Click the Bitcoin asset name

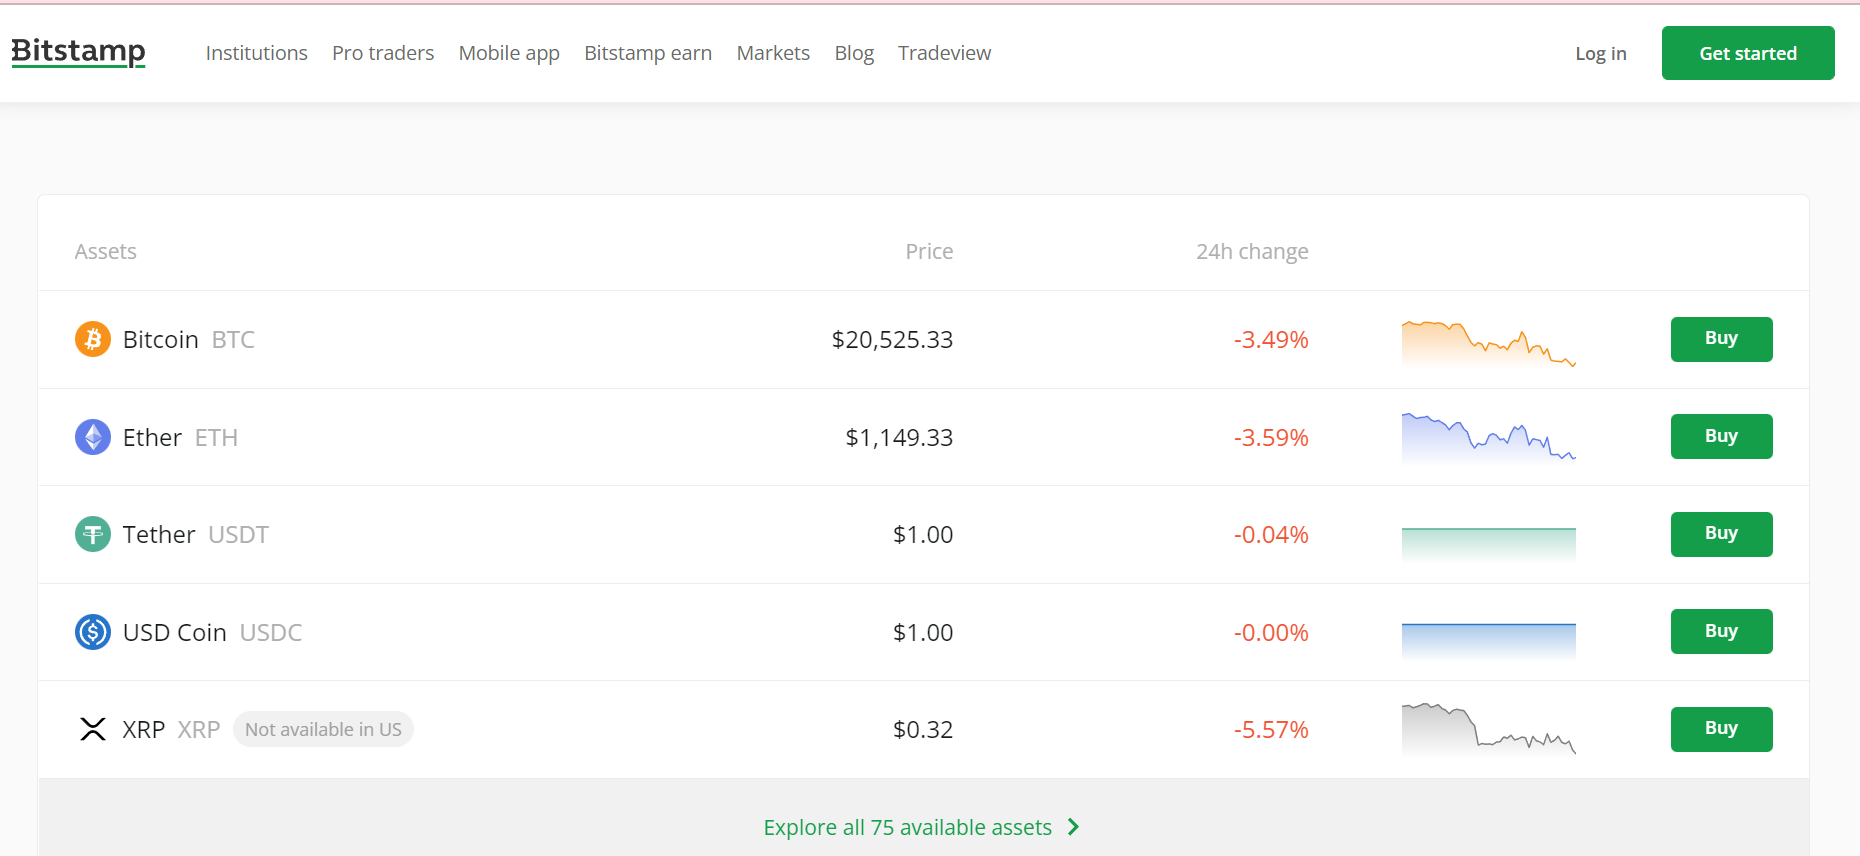pos(161,340)
